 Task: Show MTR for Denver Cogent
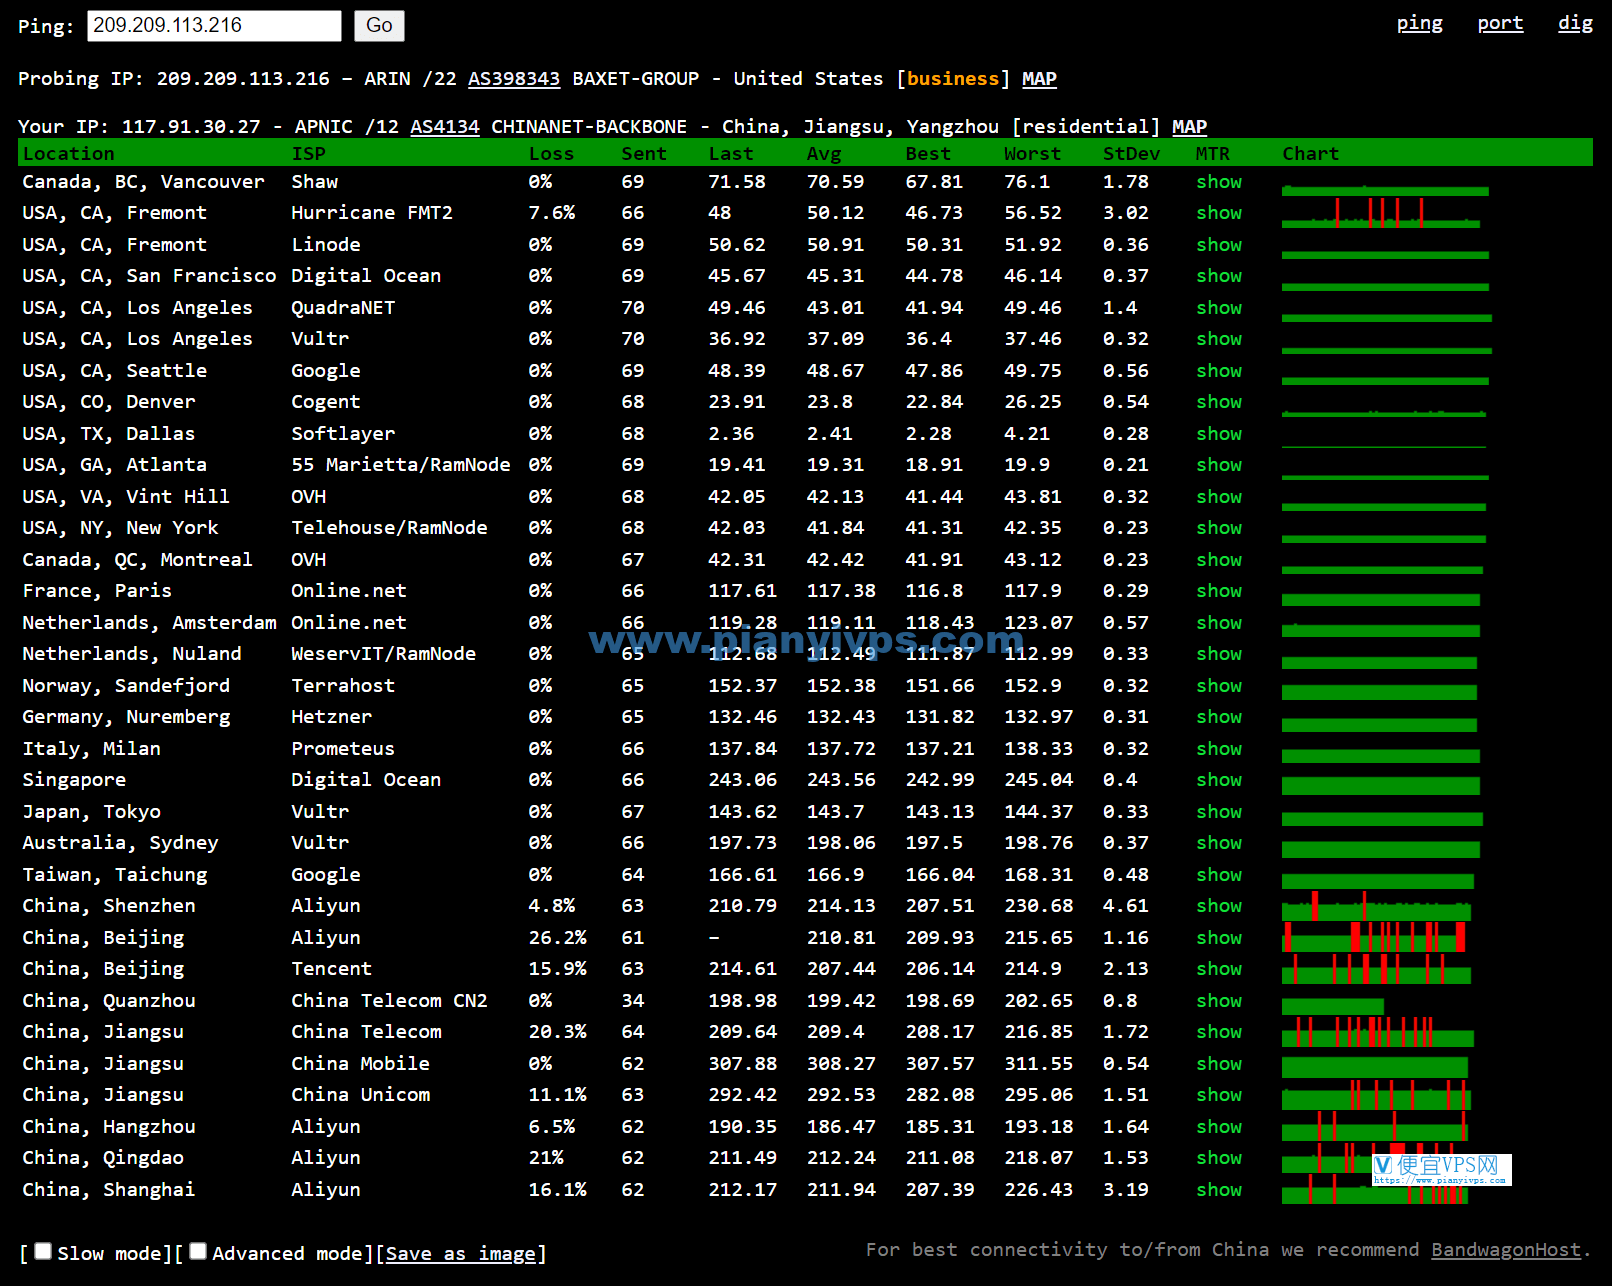click(1219, 402)
